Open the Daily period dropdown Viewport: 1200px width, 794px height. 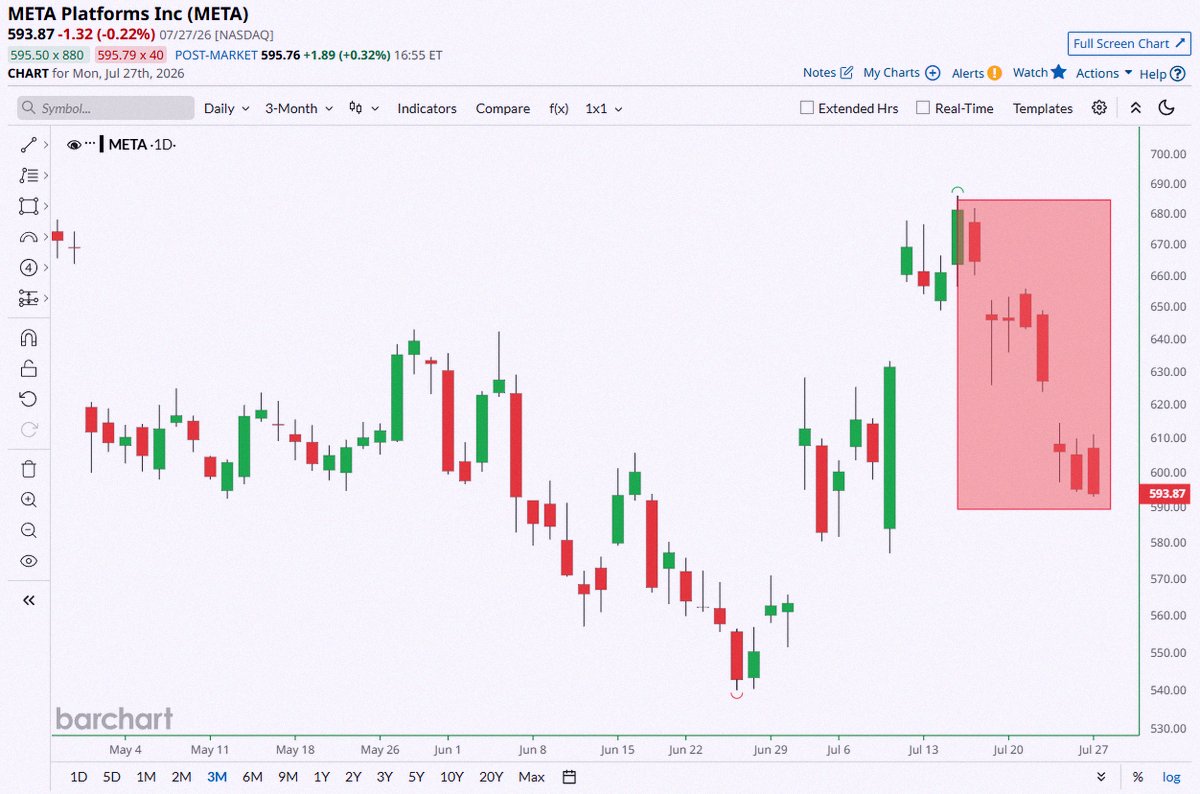click(227, 108)
